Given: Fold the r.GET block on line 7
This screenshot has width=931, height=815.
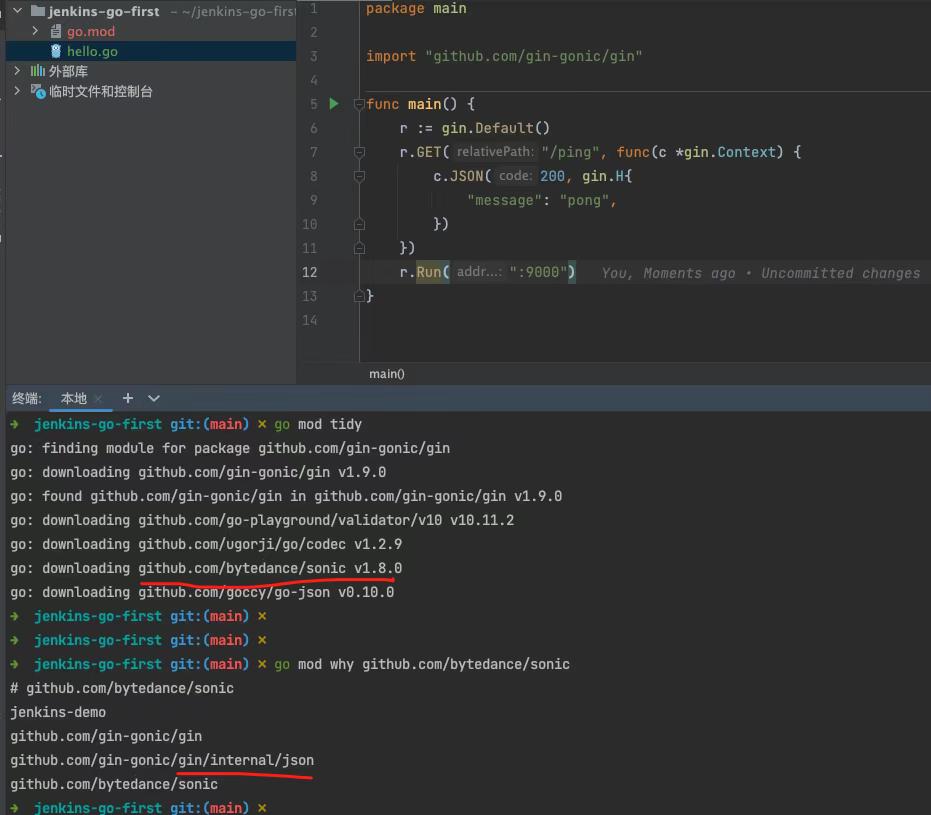Looking at the screenshot, I should (359, 152).
